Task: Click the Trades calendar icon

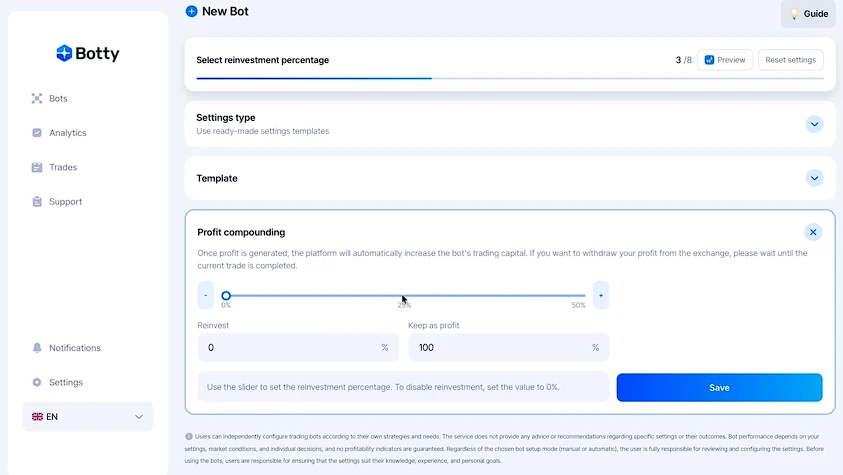Action: coord(37,167)
